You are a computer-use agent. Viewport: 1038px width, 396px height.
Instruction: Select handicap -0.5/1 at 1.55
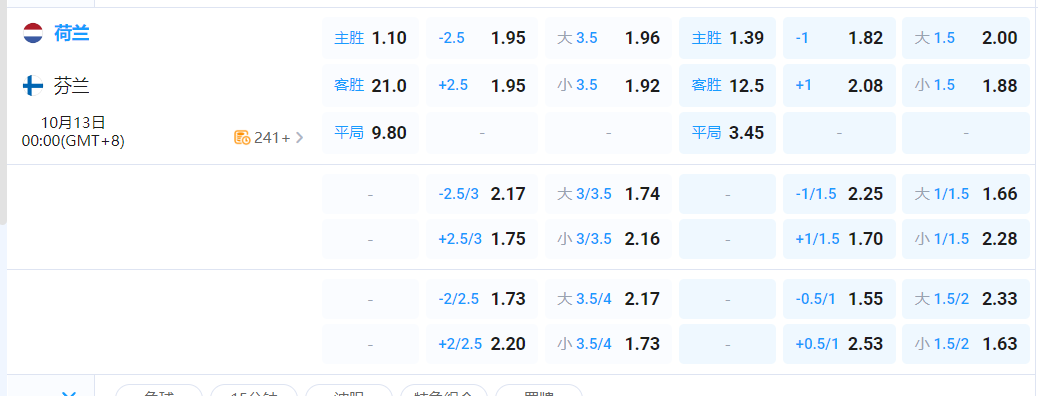pyautogui.click(x=839, y=299)
